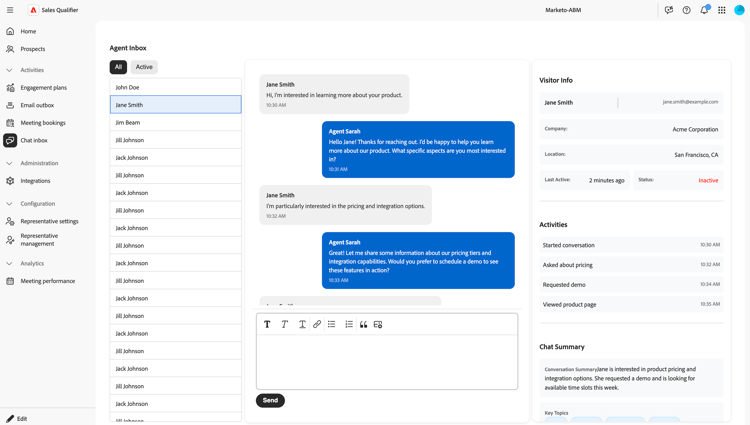Click the Inactive status value
The image size is (750, 425).
708,180
